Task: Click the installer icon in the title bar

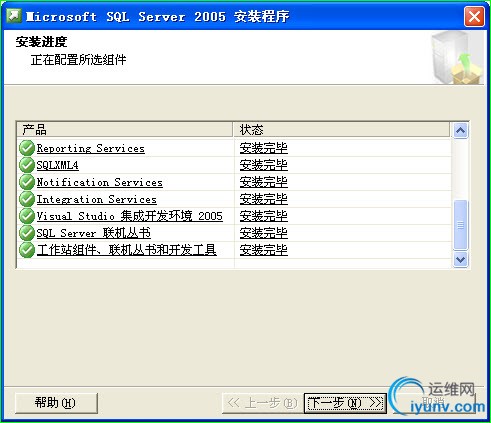Action: pos(14,16)
